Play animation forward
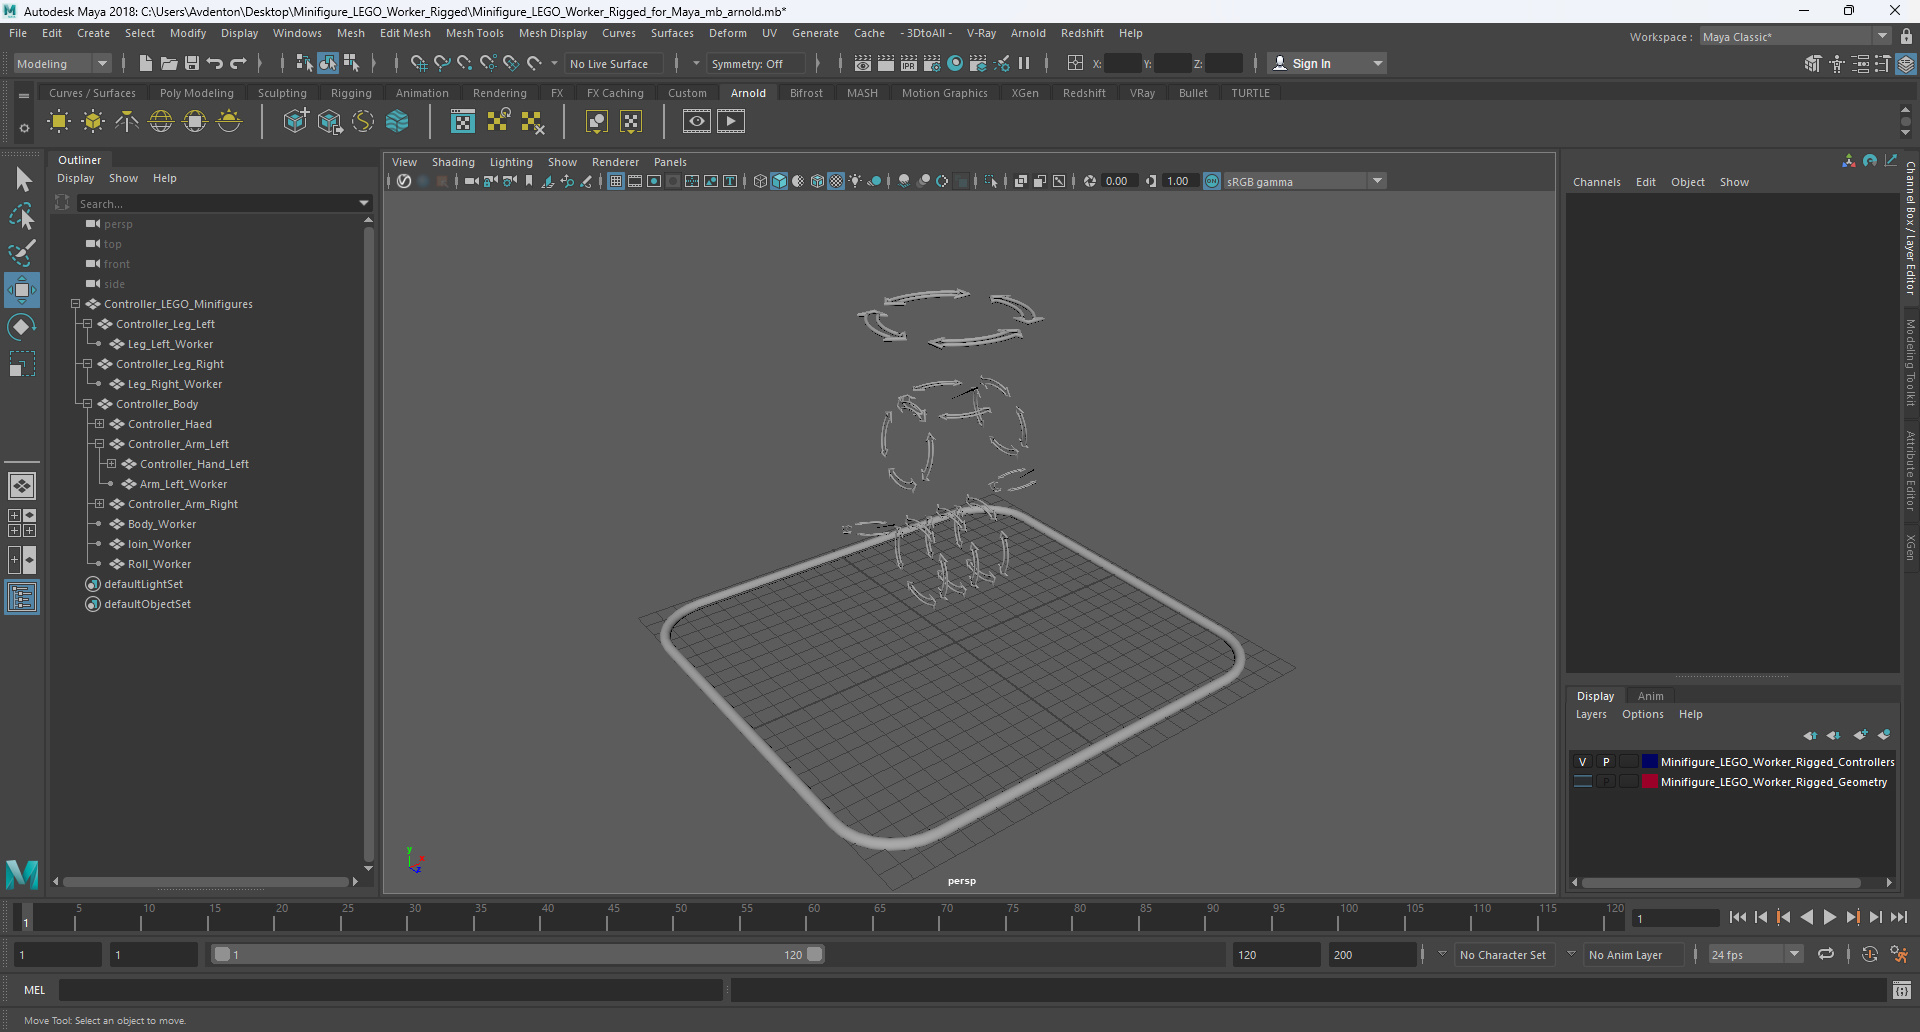This screenshot has height=1032, width=1920. pos(1829,917)
